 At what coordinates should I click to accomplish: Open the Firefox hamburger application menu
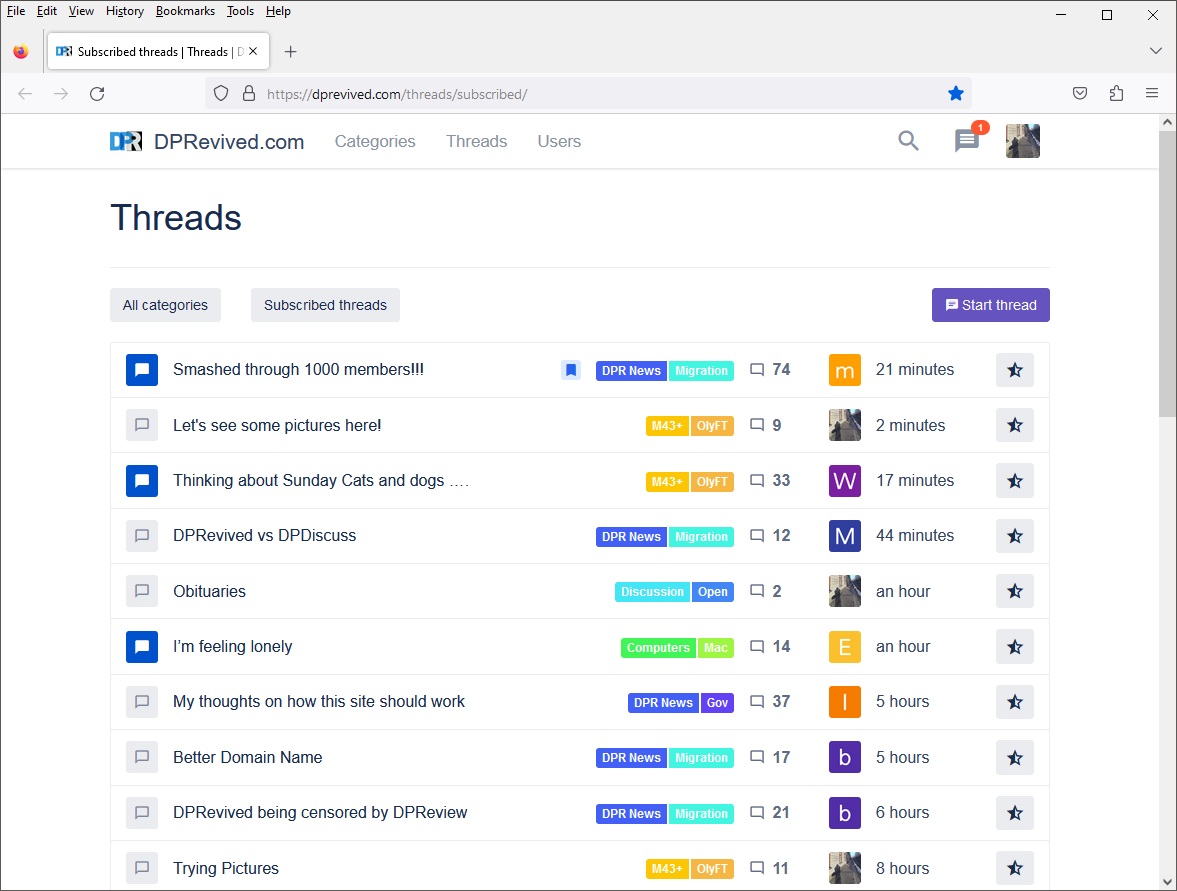[x=1152, y=93]
